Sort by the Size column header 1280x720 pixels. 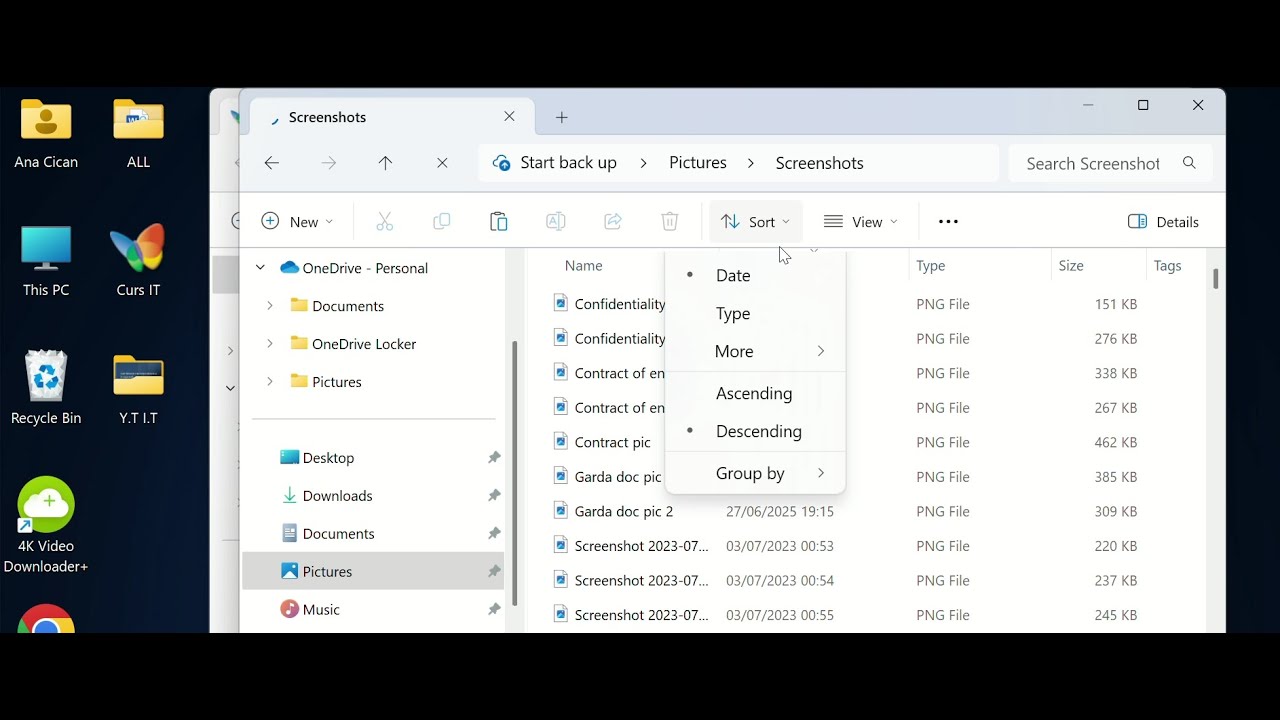[x=1071, y=266]
